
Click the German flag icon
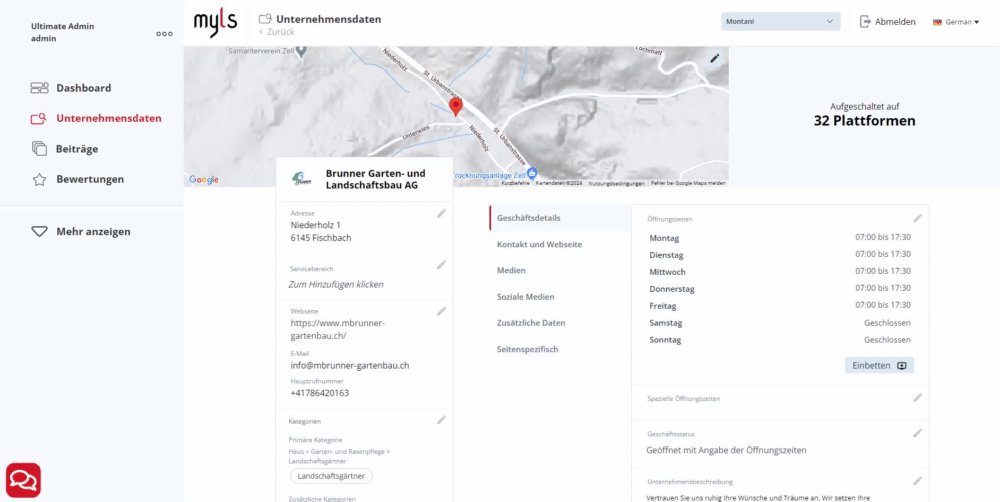938,22
